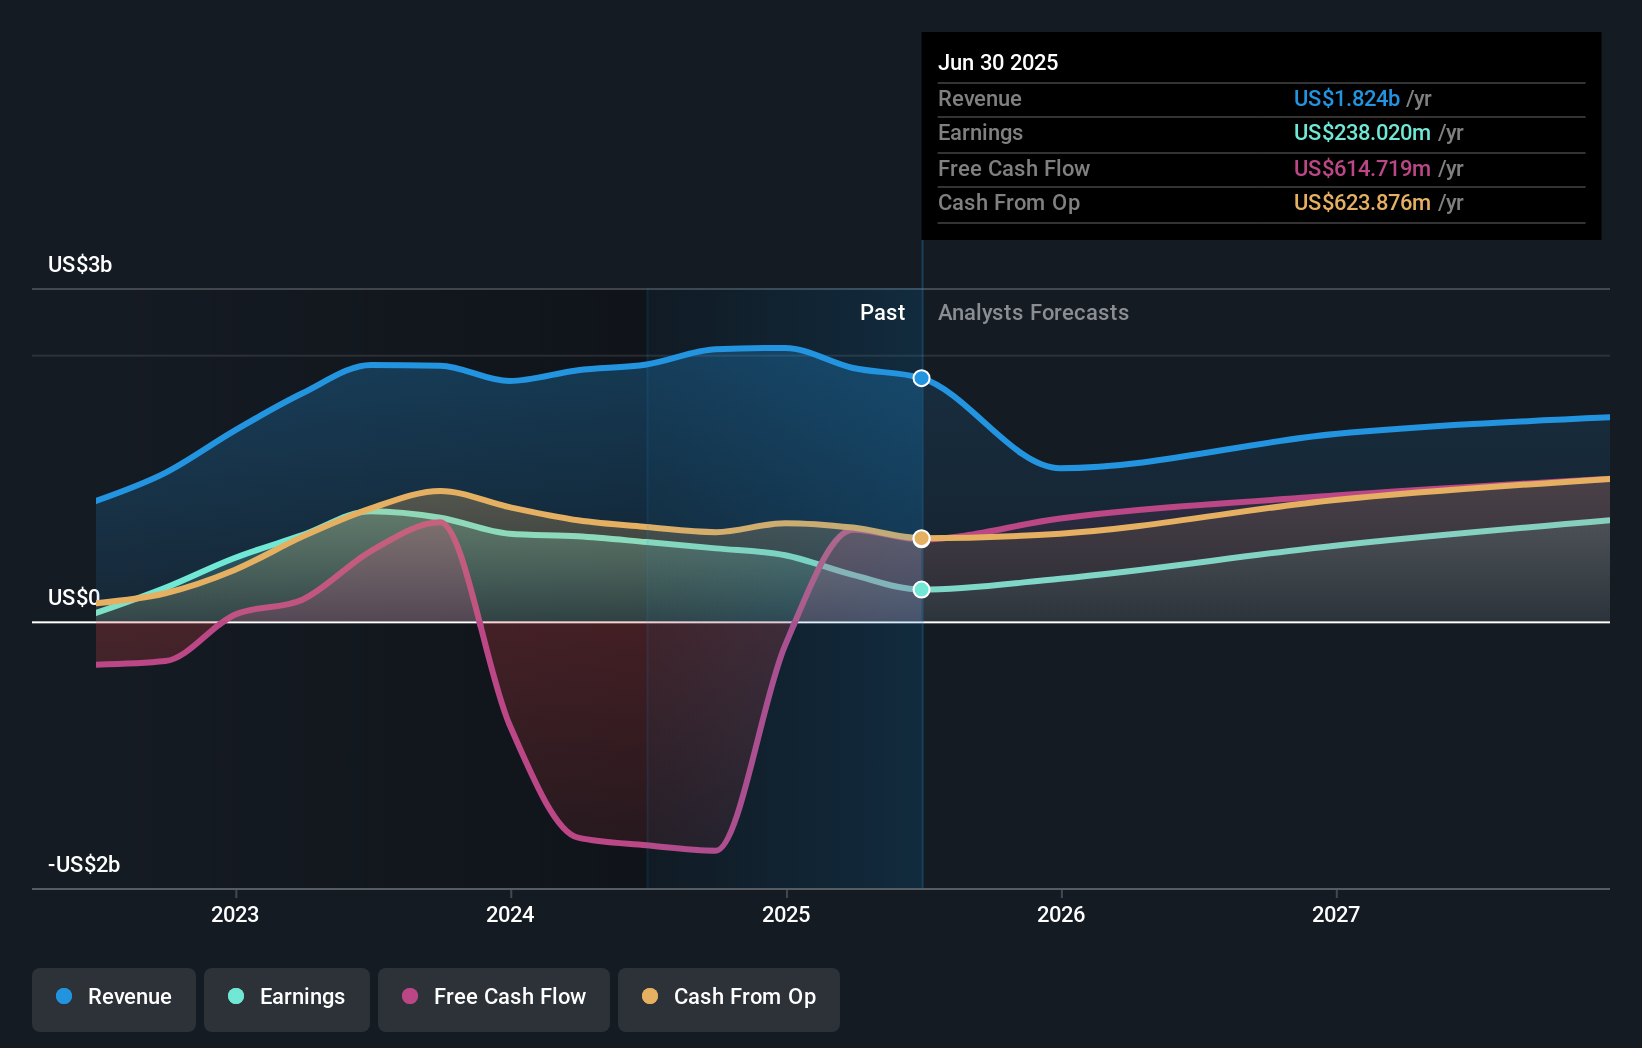Screen dimensions: 1642x1048
Task: Toggle the Free Cash Flow legend series
Action: coord(494,999)
